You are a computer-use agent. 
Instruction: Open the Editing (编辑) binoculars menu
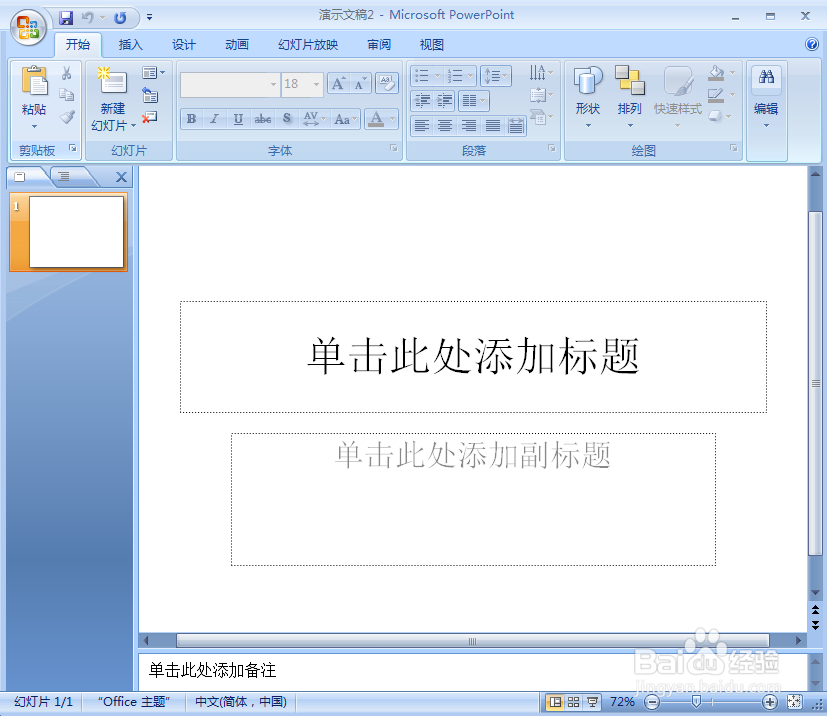coord(766,98)
